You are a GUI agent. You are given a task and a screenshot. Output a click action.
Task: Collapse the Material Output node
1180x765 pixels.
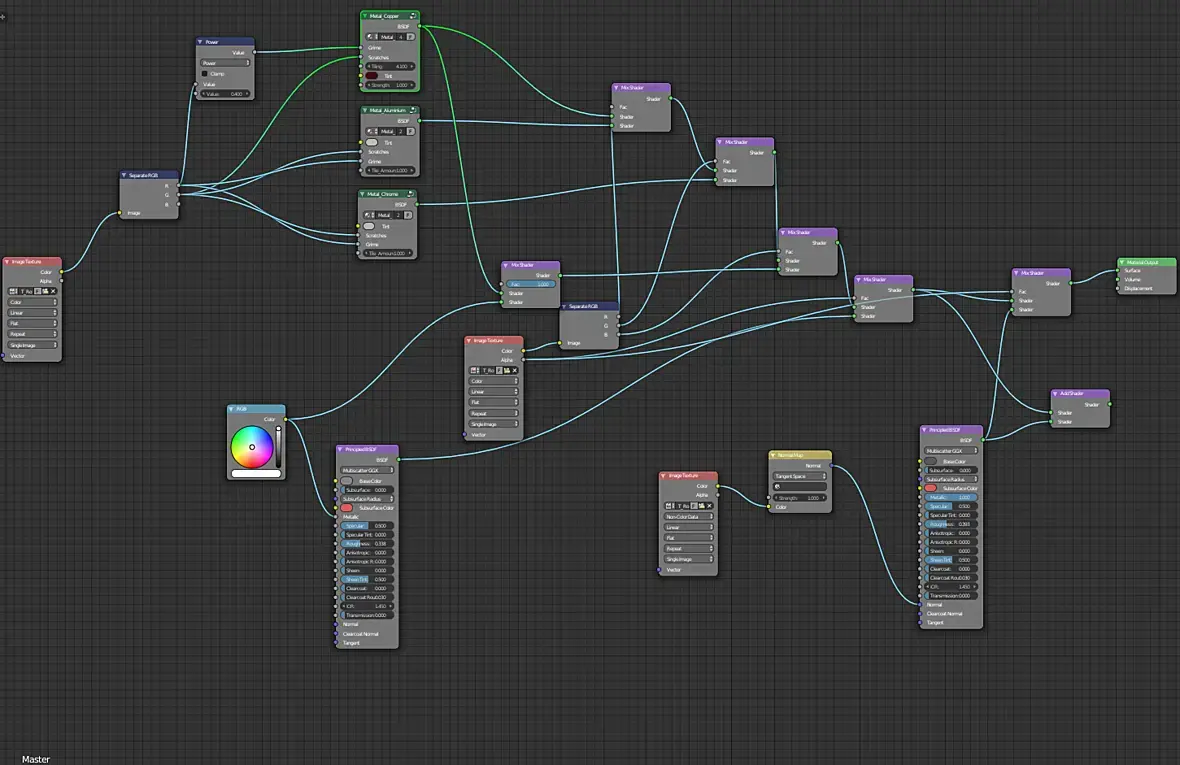(1121, 263)
